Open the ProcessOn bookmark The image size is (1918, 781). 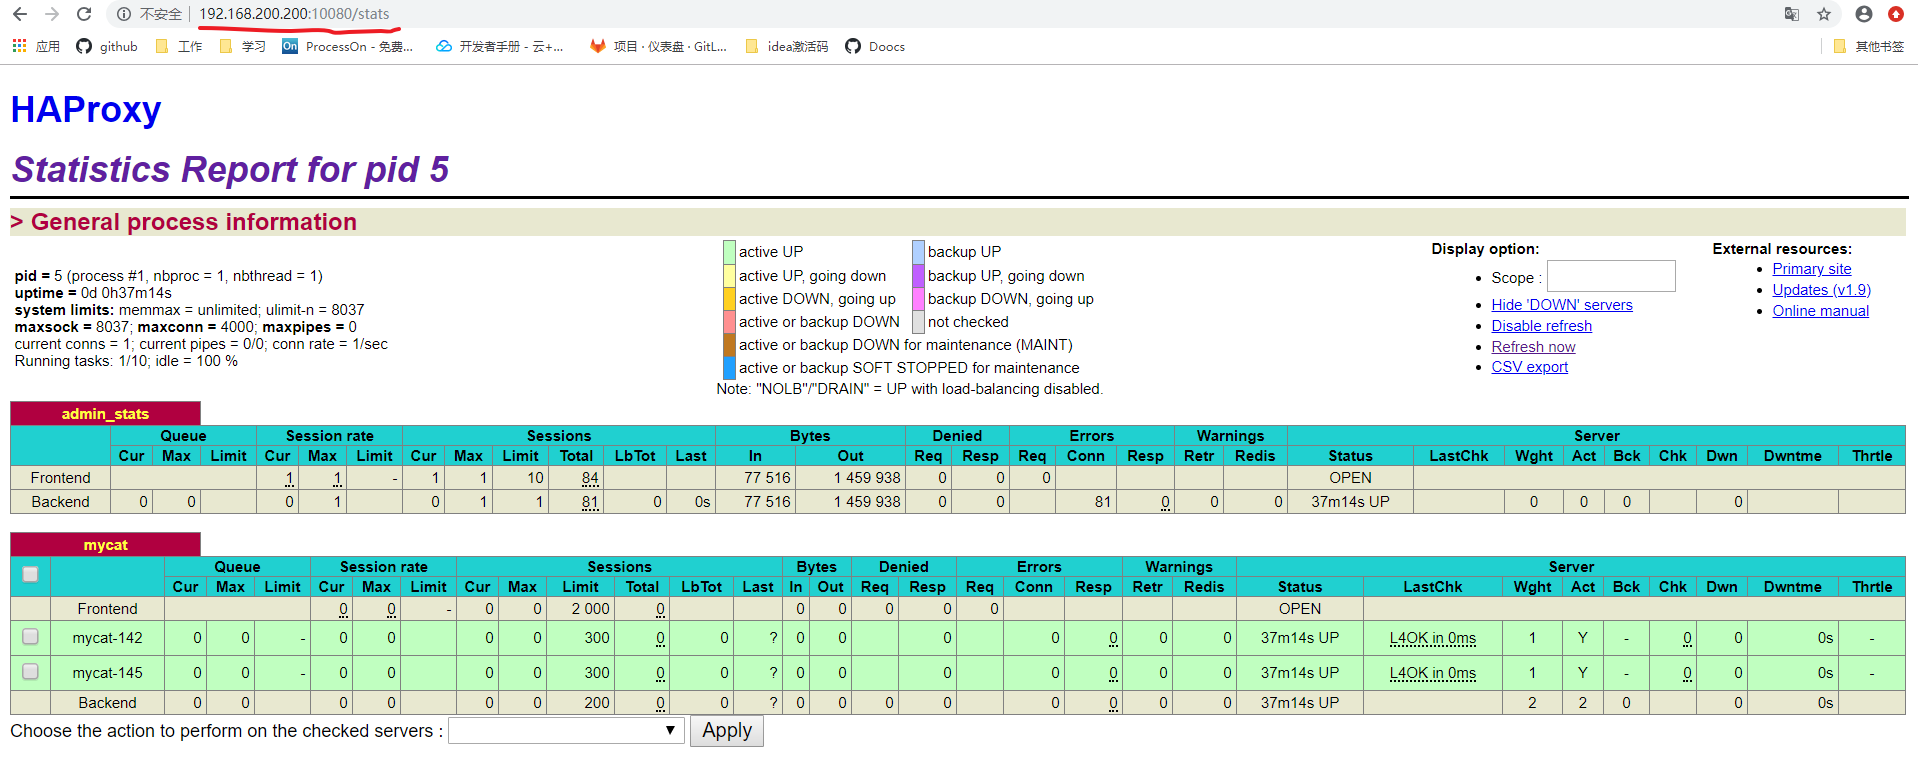(347, 46)
